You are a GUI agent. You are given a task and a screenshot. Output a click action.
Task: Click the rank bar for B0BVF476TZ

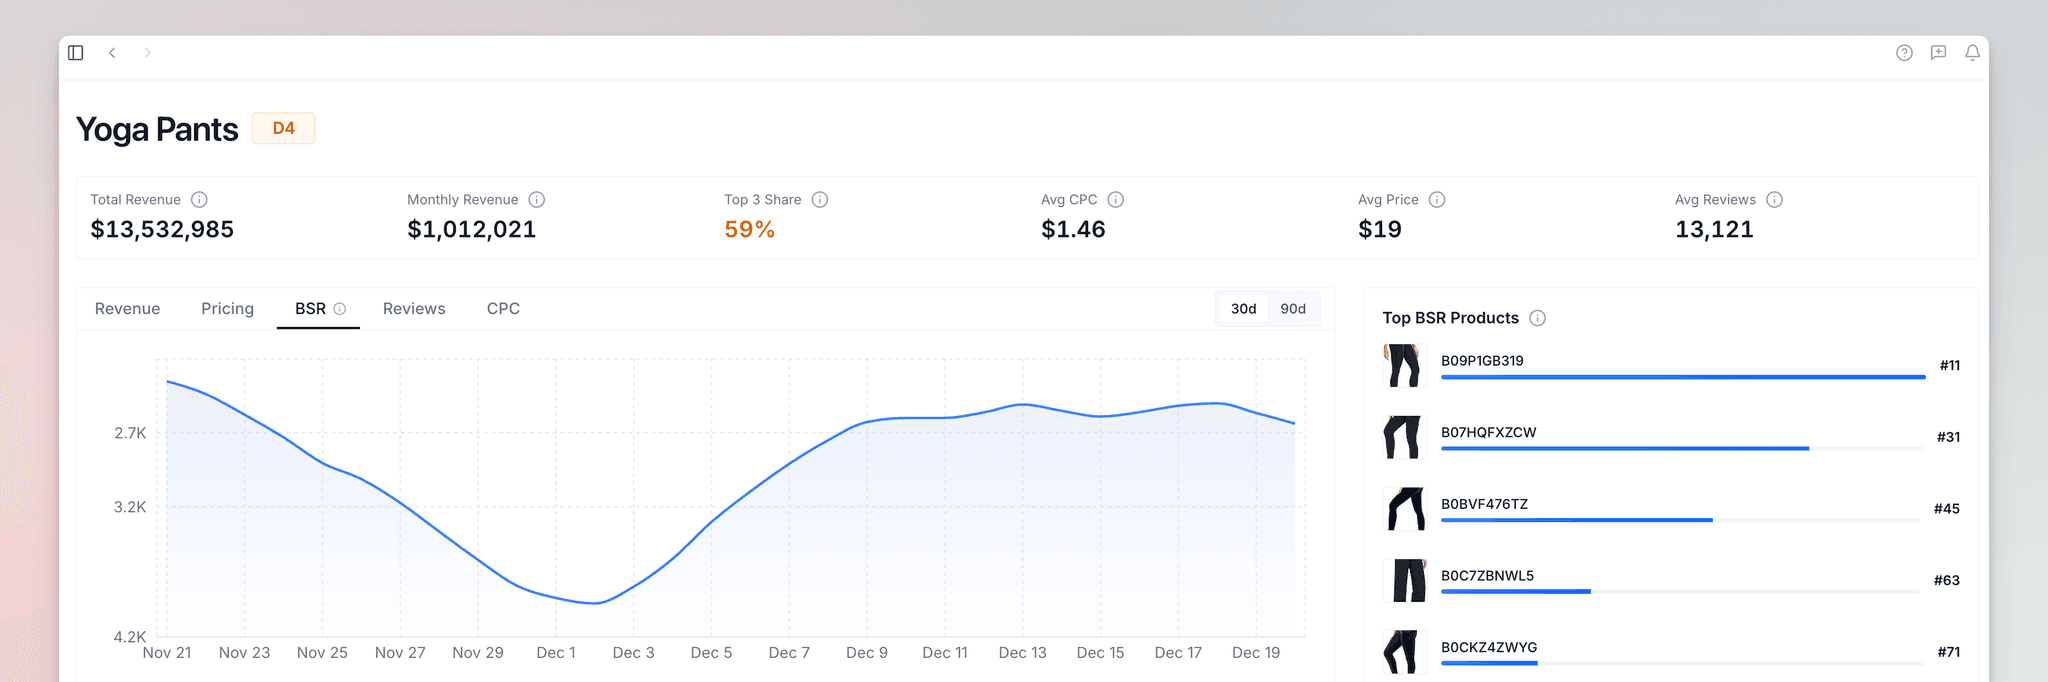tap(1681, 520)
